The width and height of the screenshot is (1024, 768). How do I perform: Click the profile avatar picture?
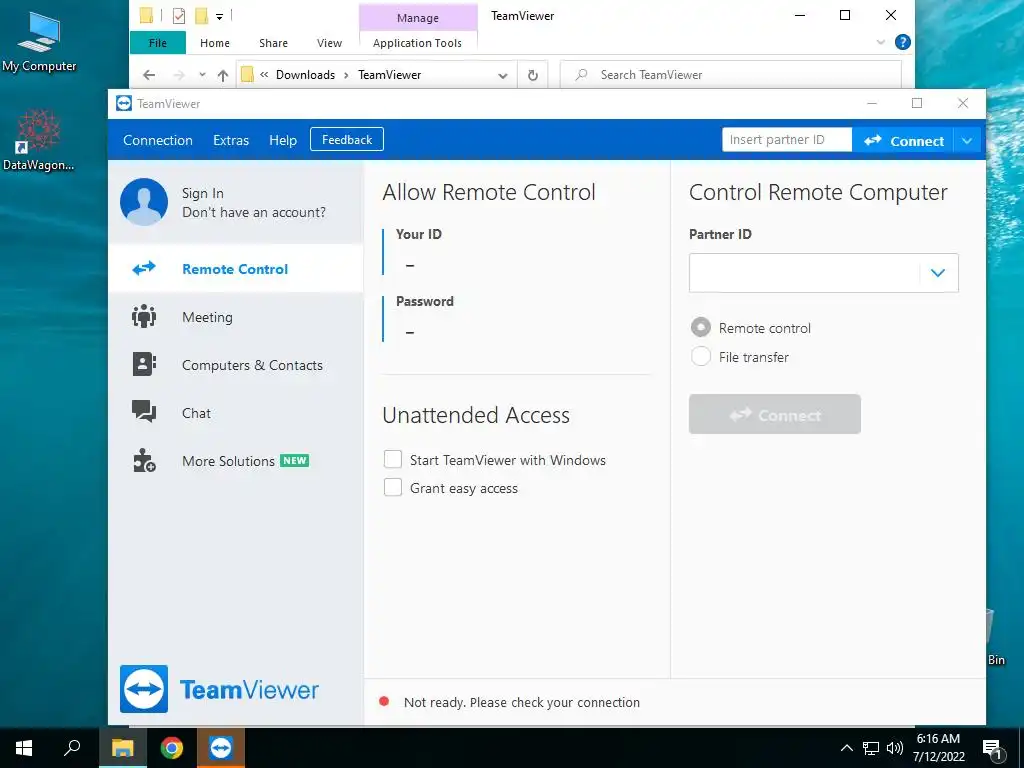click(x=144, y=202)
